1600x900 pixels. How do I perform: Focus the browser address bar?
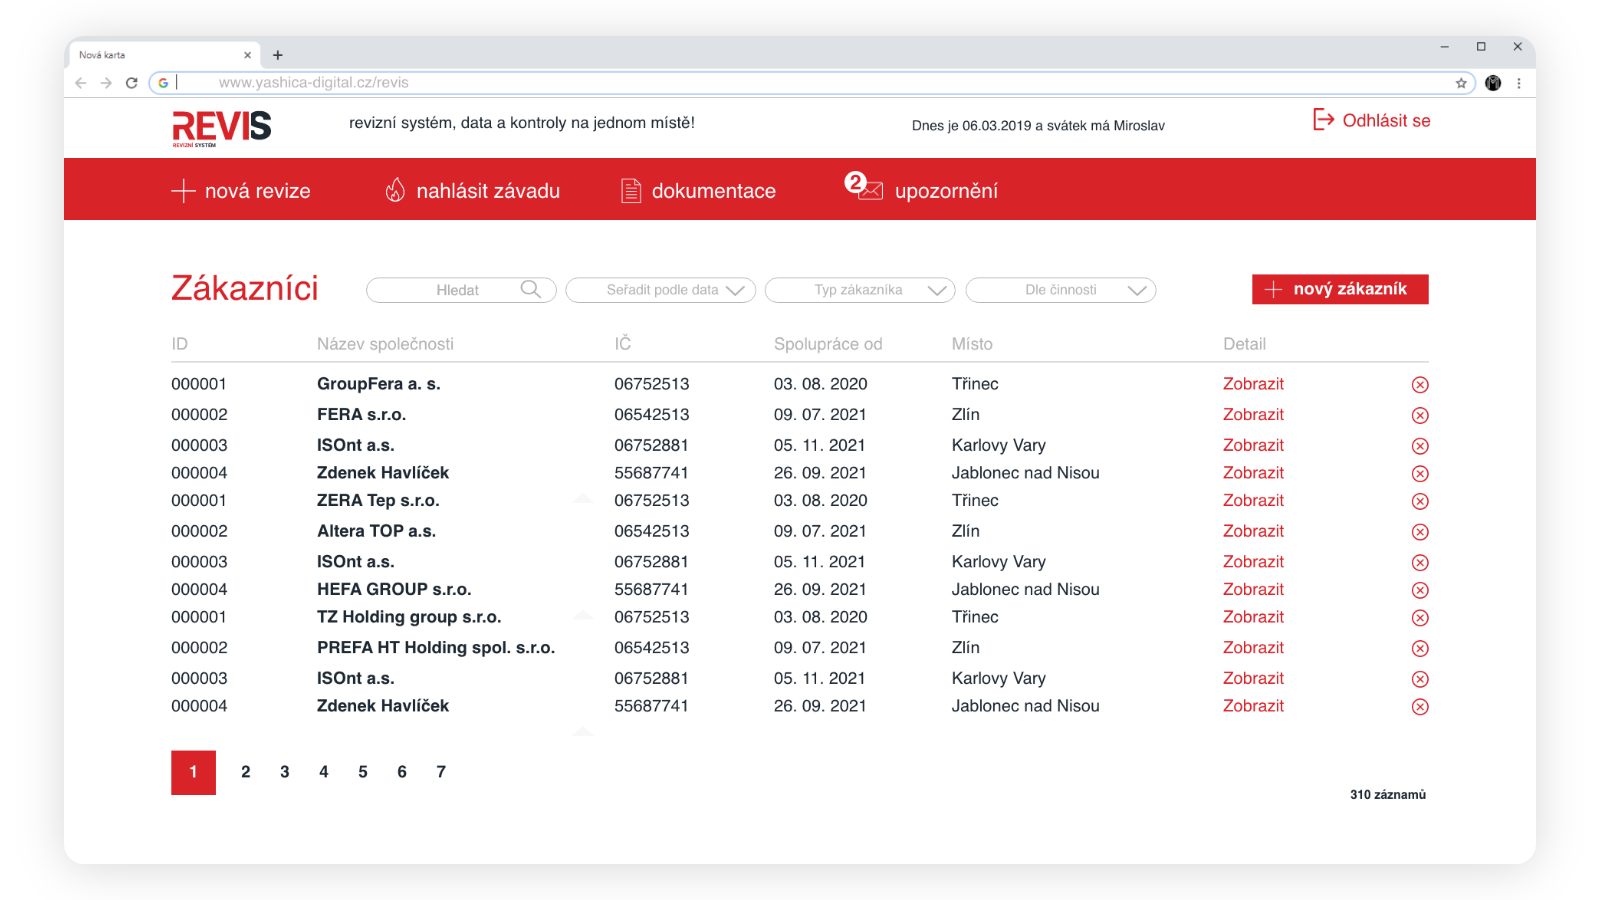point(812,83)
